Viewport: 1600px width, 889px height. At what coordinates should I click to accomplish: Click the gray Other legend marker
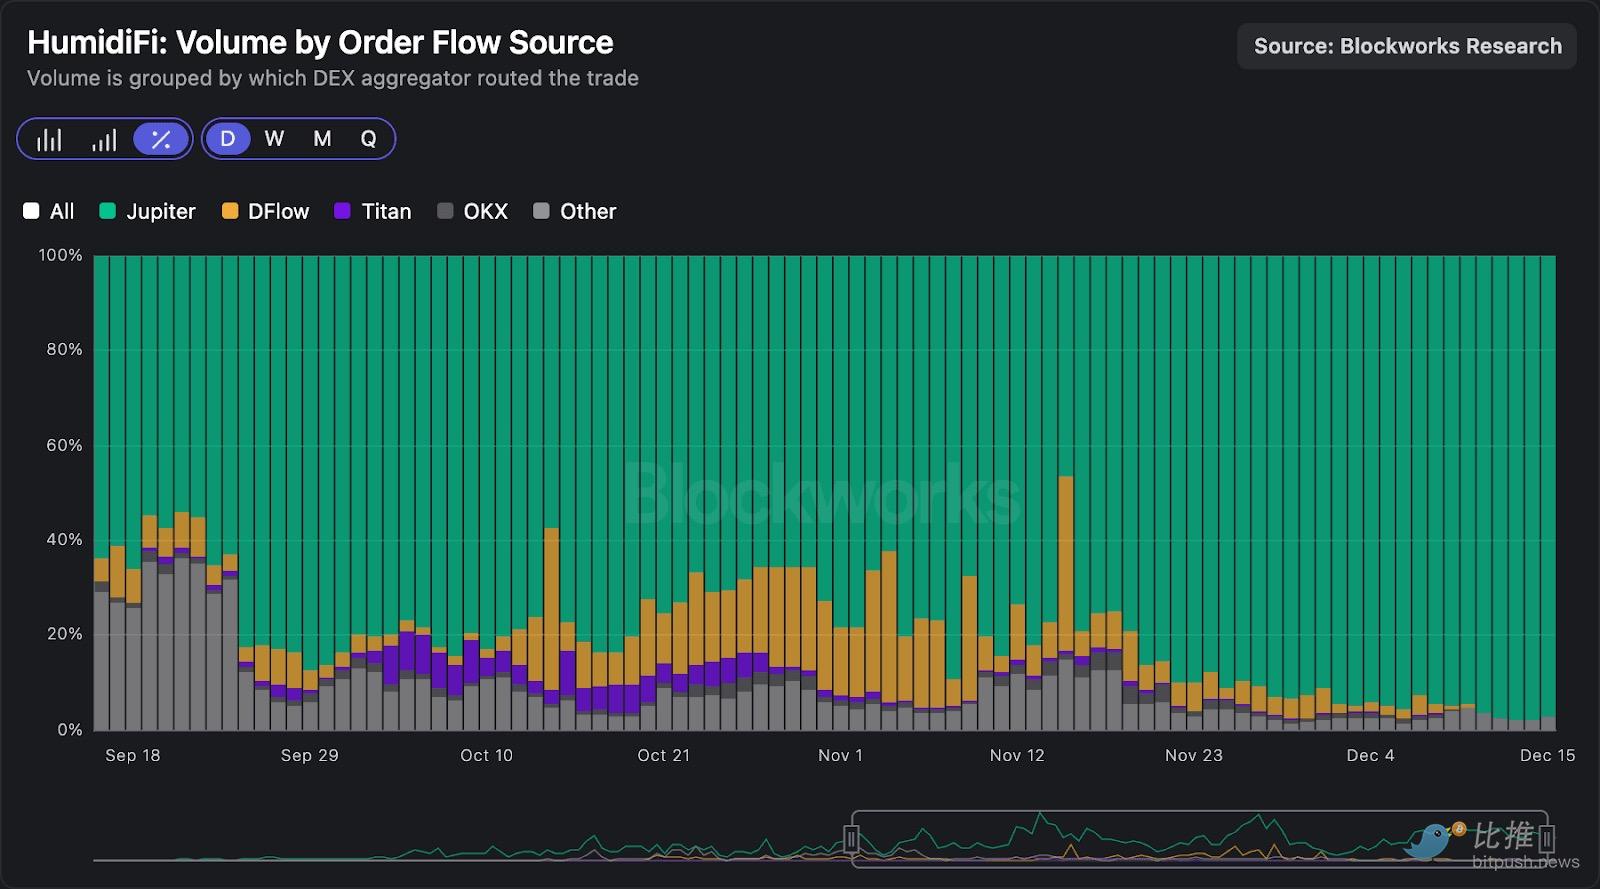[541, 211]
